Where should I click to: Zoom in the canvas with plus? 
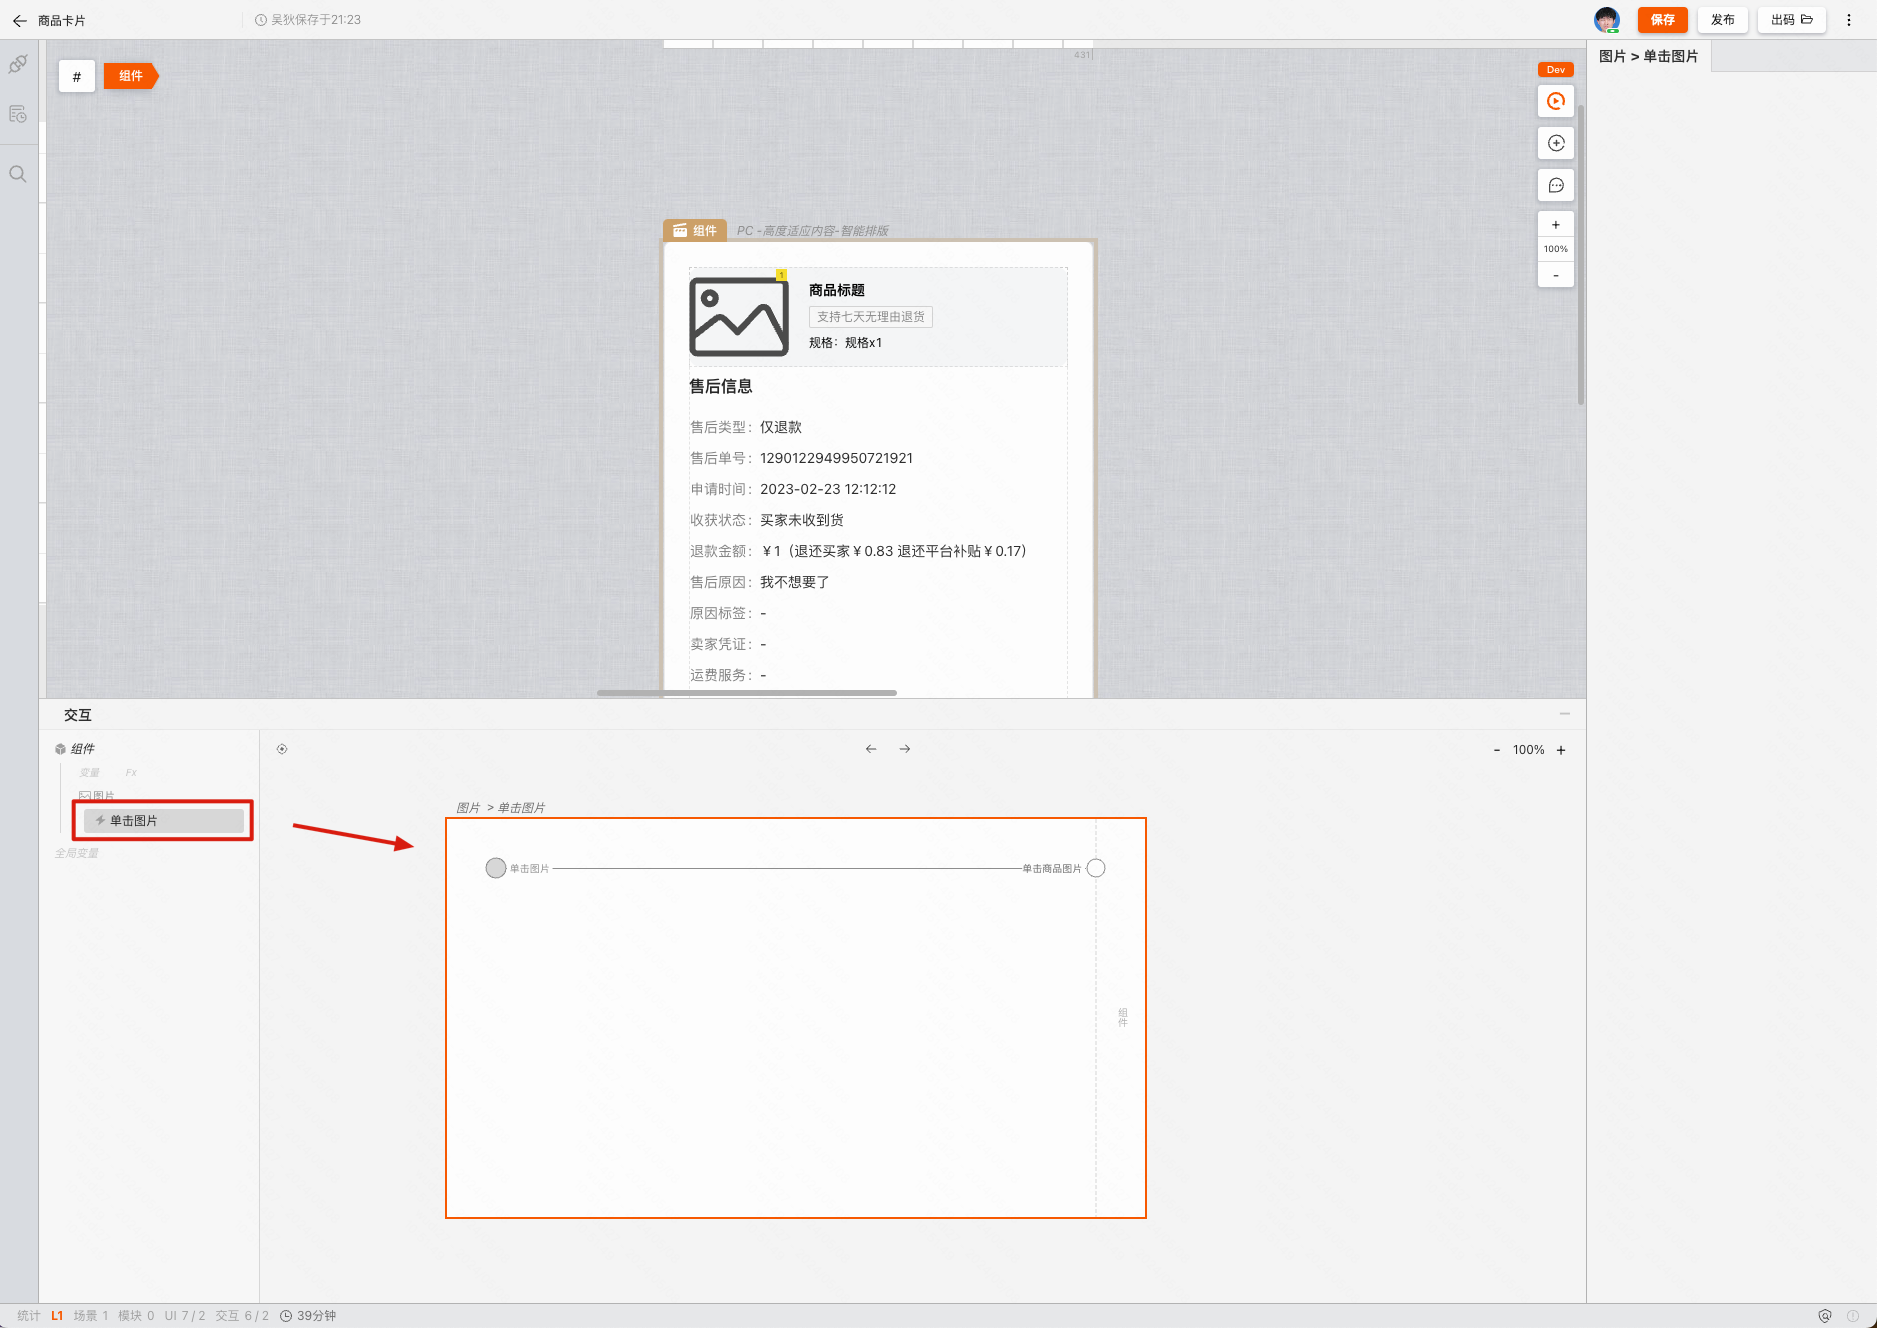point(1556,225)
